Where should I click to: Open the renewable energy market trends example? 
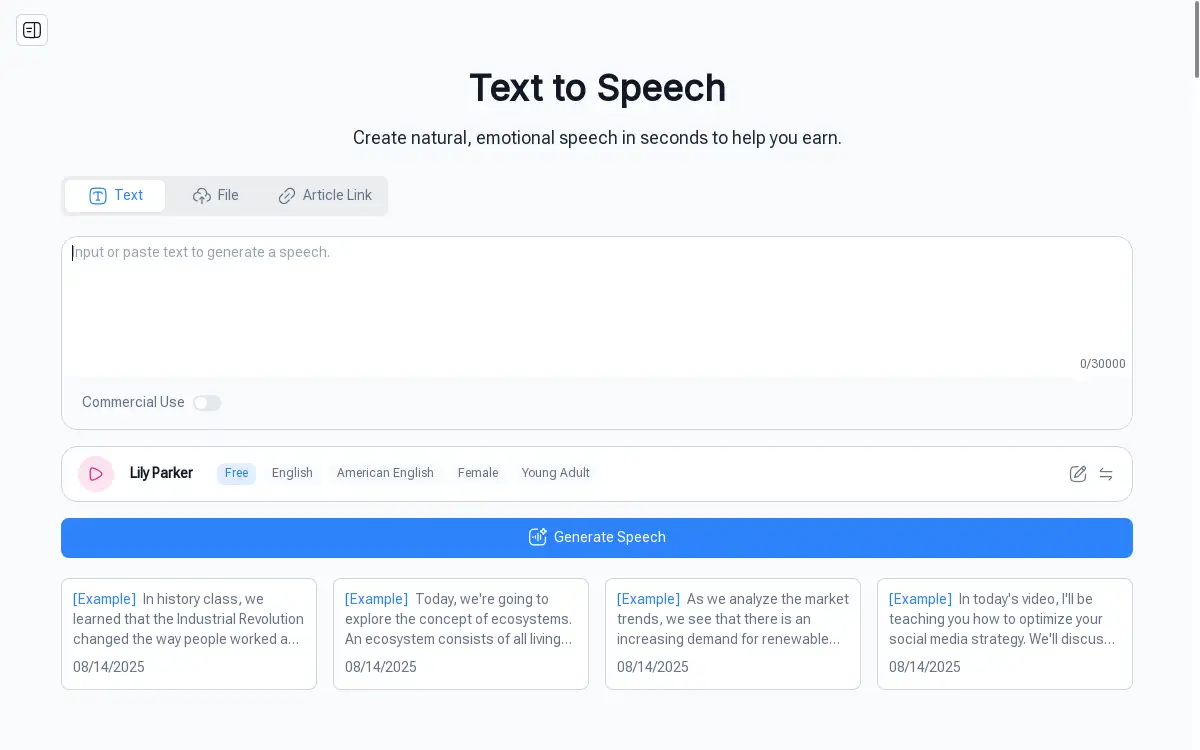(x=733, y=634)
